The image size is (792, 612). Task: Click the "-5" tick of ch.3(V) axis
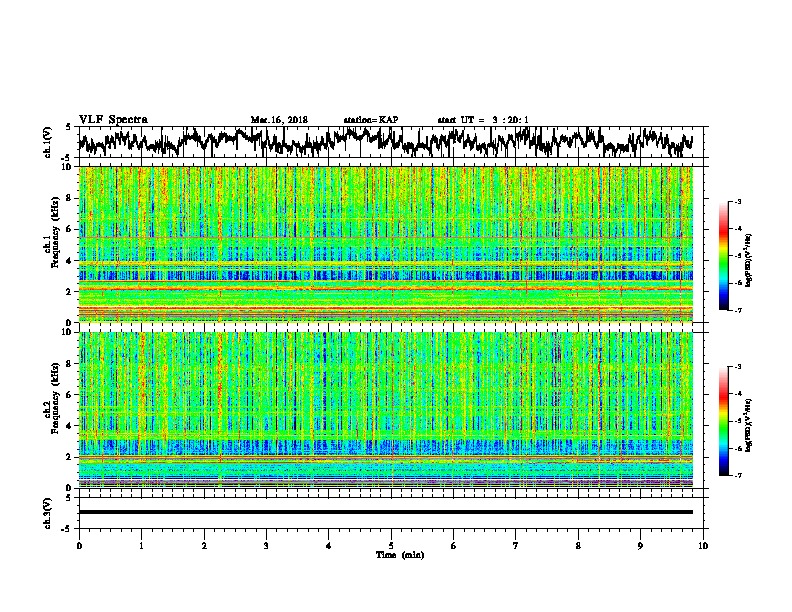pyautogui.click(x=68, y=529)
